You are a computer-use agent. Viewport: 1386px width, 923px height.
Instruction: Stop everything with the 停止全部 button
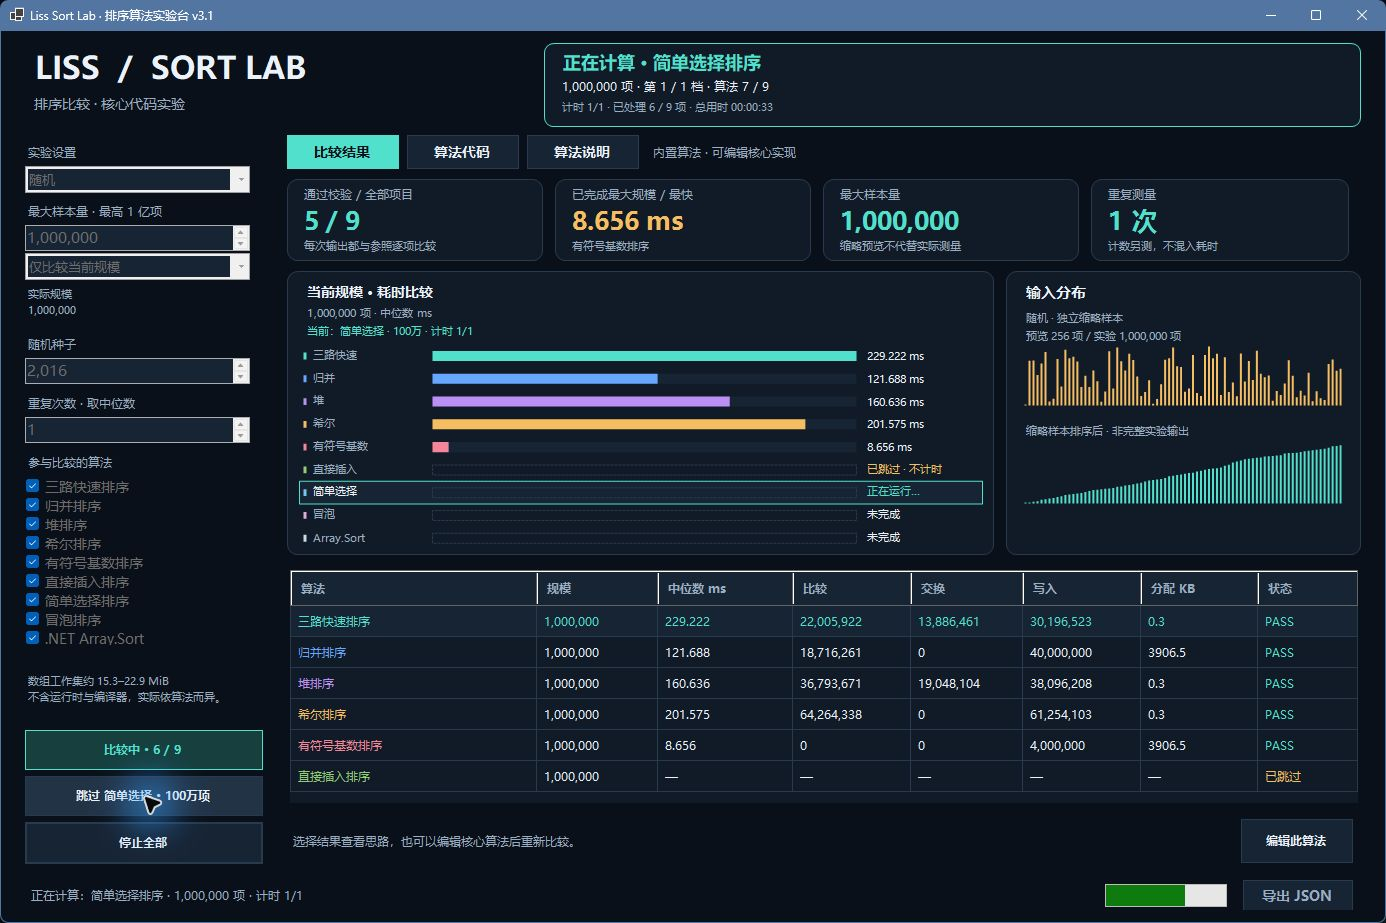pyautogui.click(x=144, y=843)
